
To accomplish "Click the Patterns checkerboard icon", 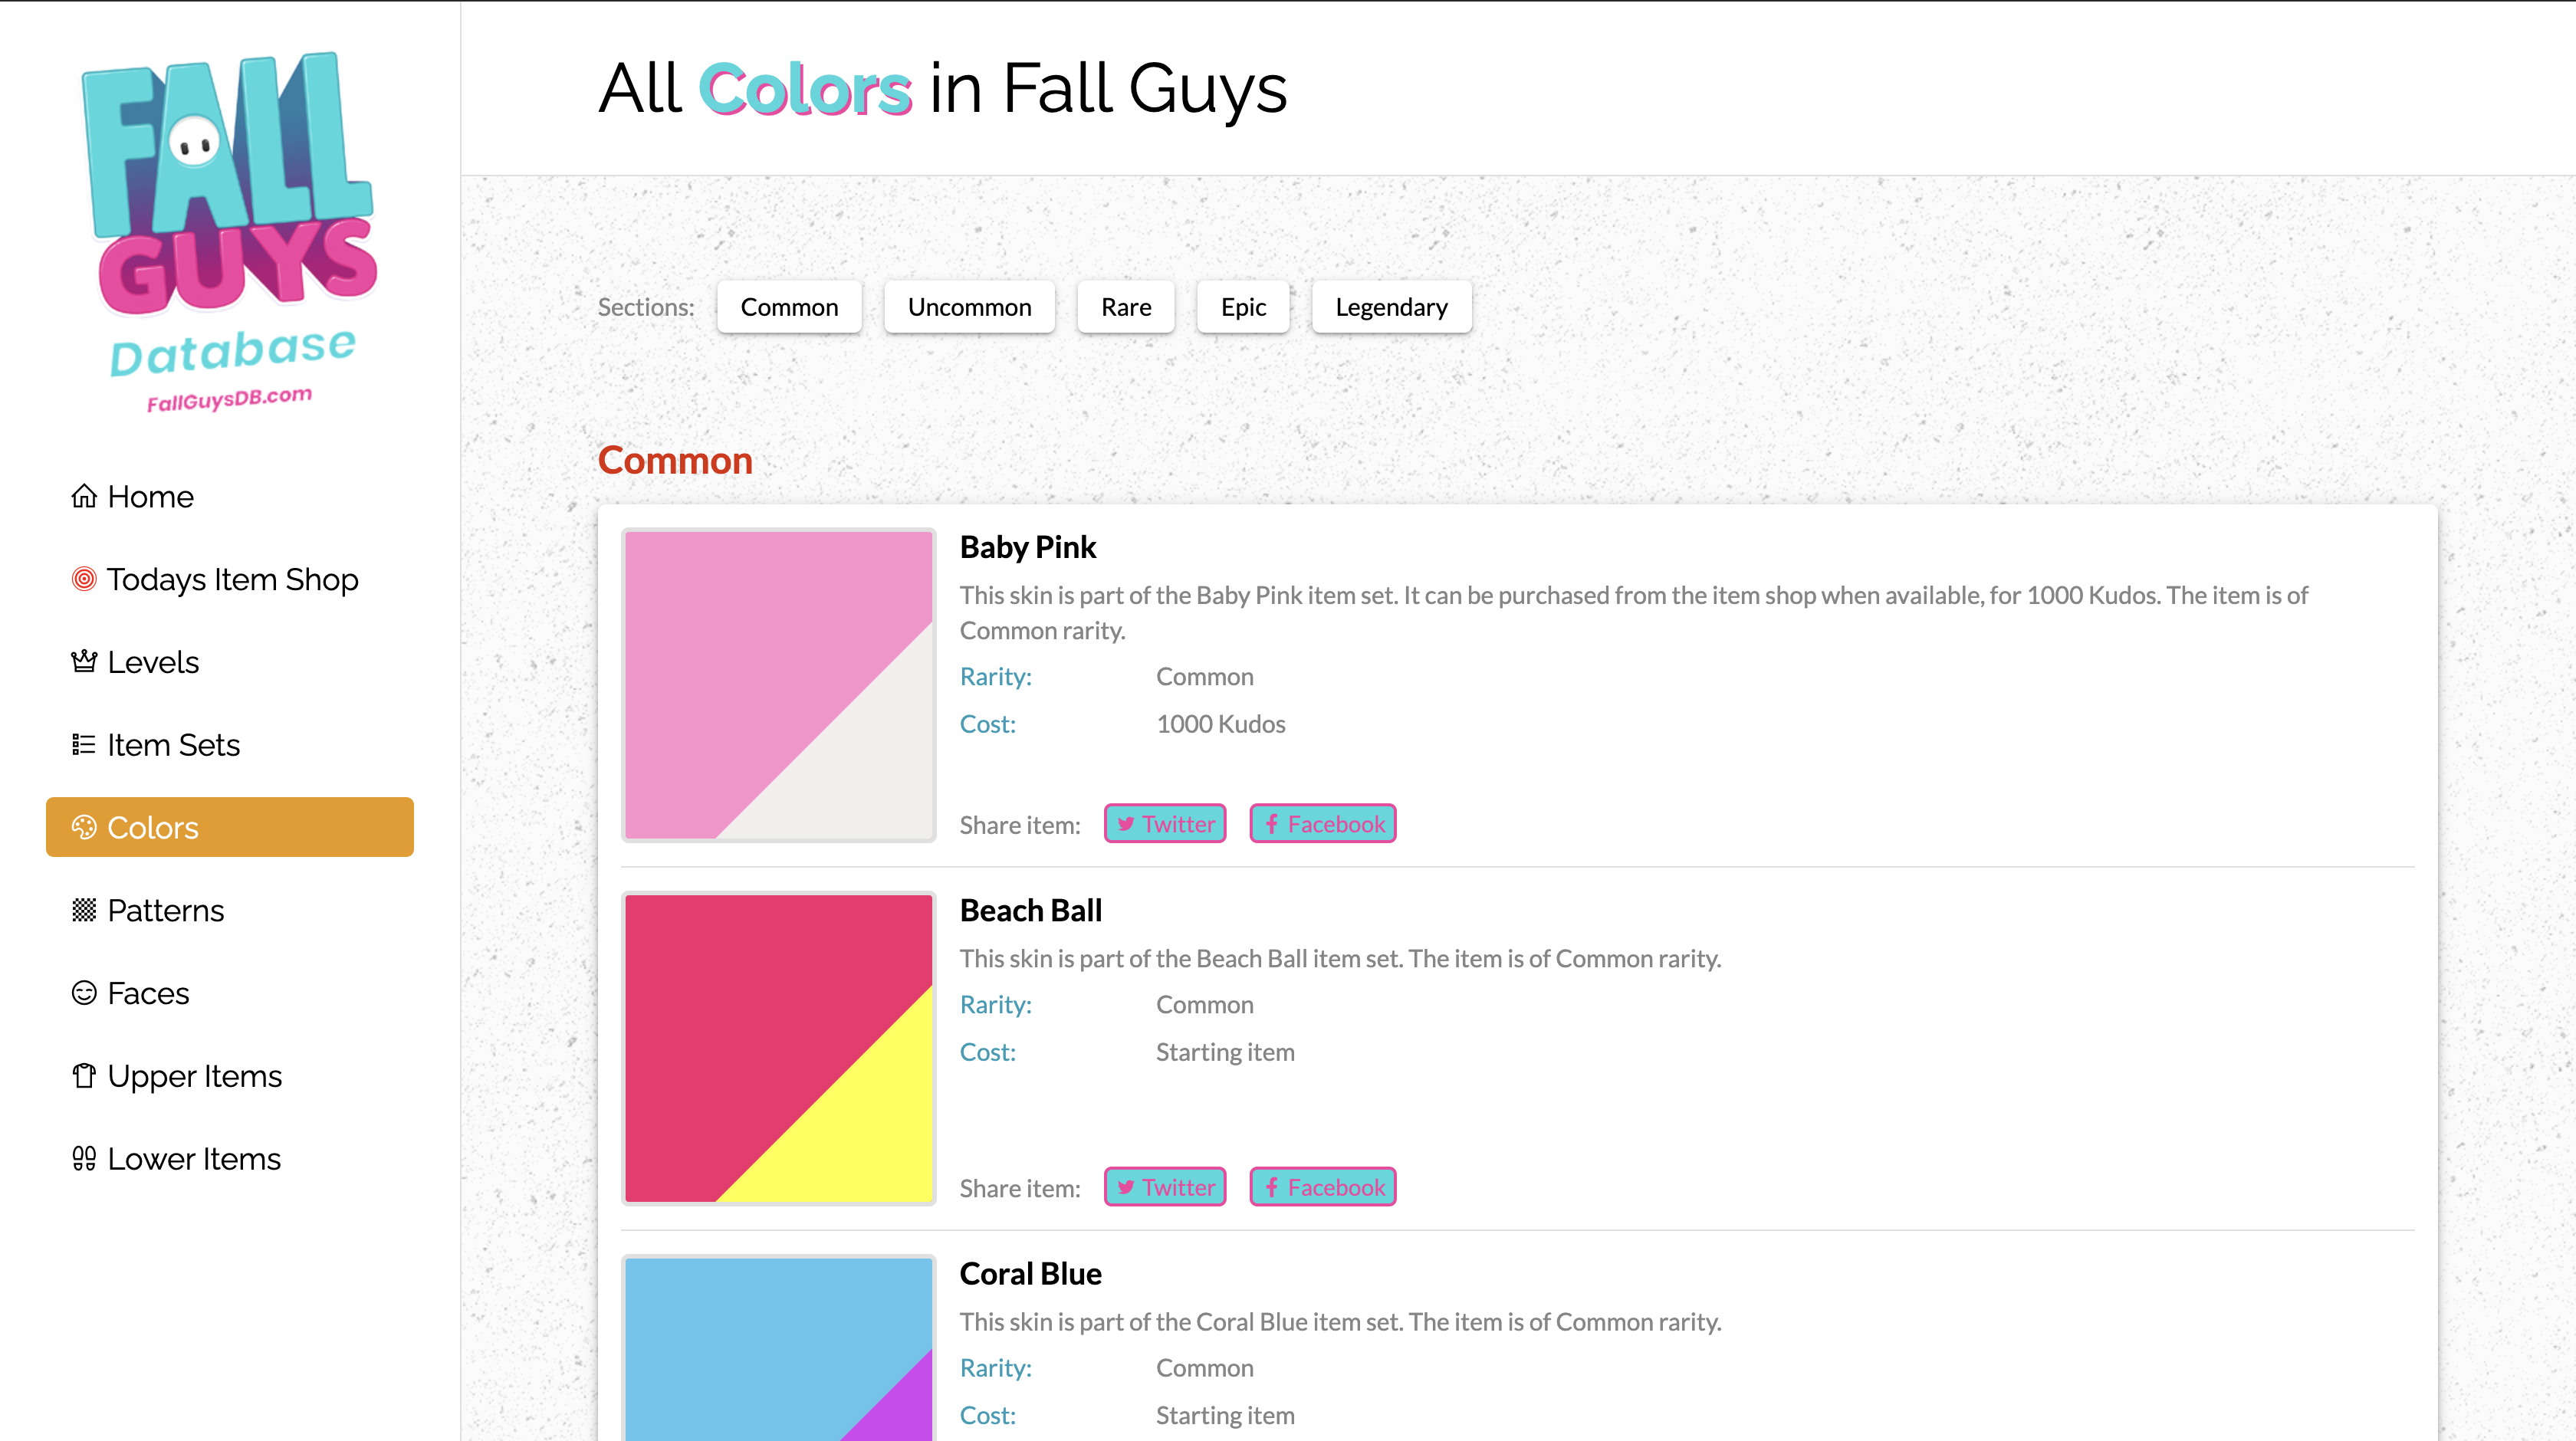I will (x=84, y=910).
